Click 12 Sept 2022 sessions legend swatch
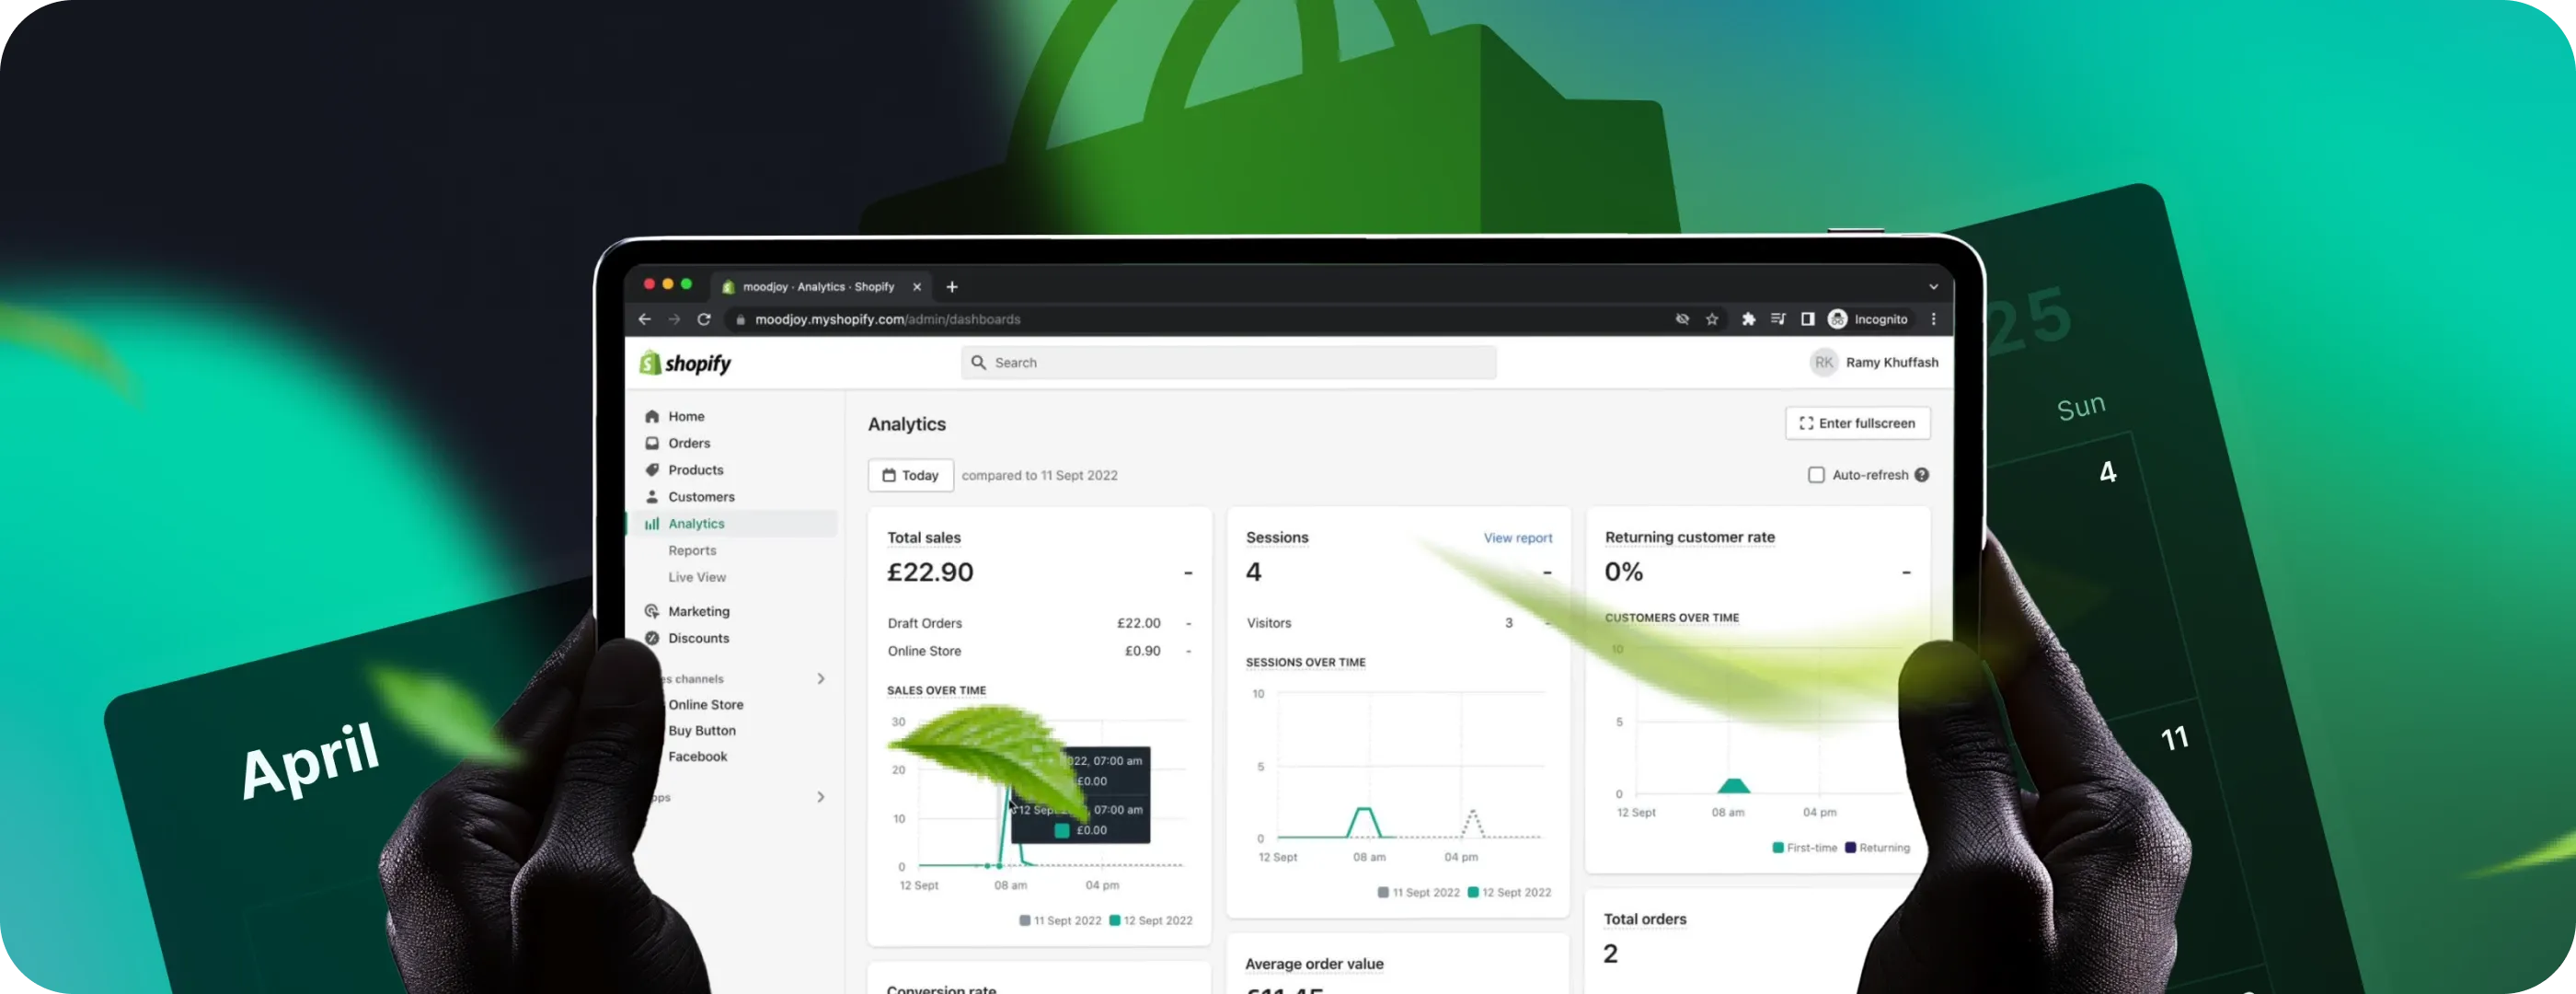Image resolution: width=2576 pixels, height=994 pixels. click(x=1473, y=893)
